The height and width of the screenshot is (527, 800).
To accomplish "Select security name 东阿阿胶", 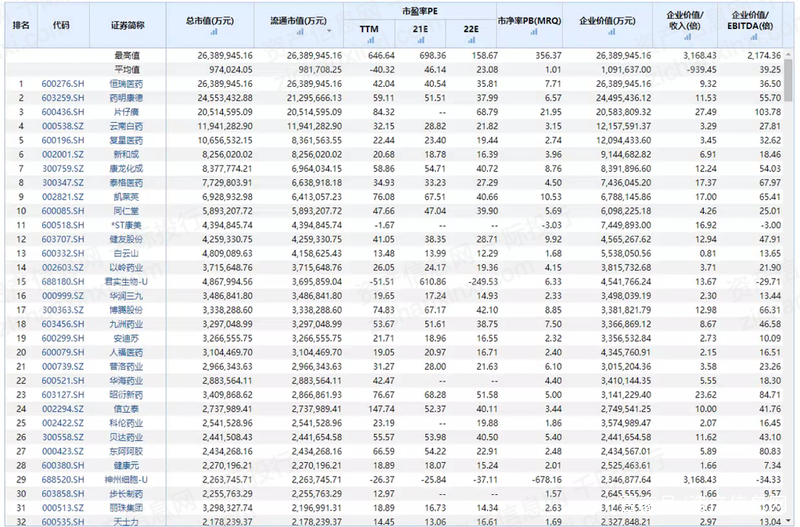I will (x=127, y=451).
